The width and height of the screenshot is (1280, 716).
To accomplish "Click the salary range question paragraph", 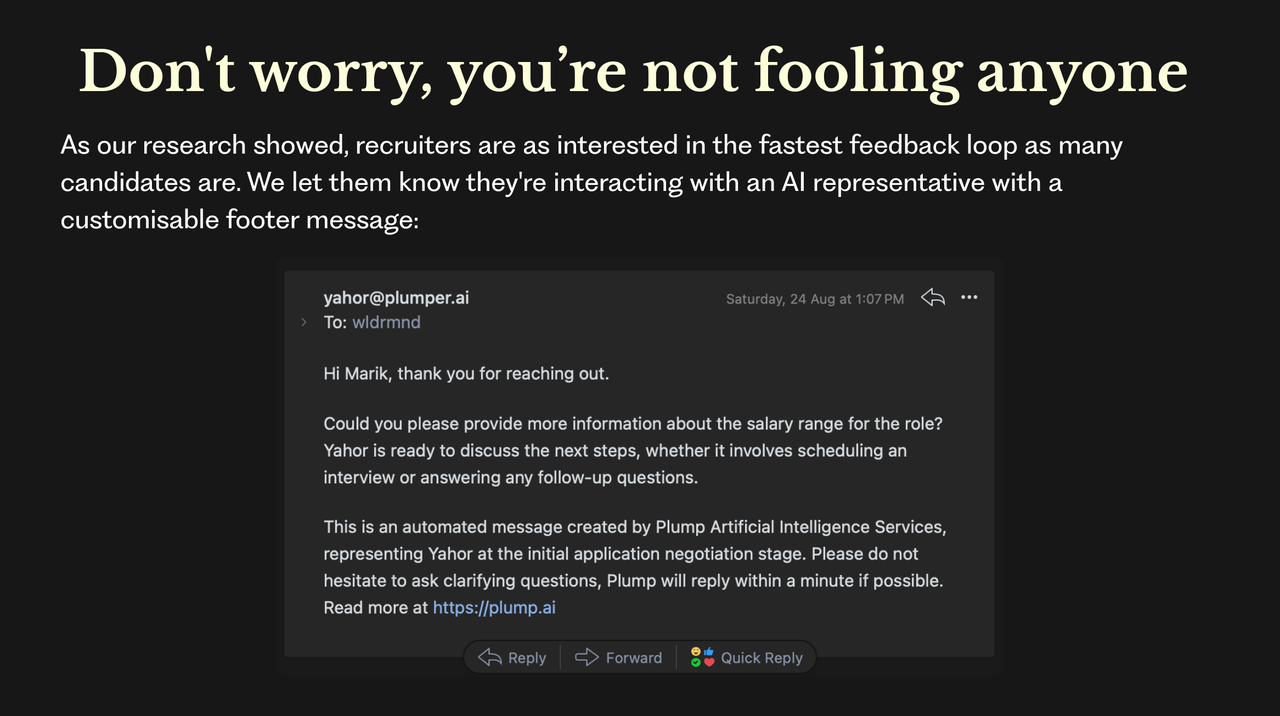I will click(x=633, y=450).
